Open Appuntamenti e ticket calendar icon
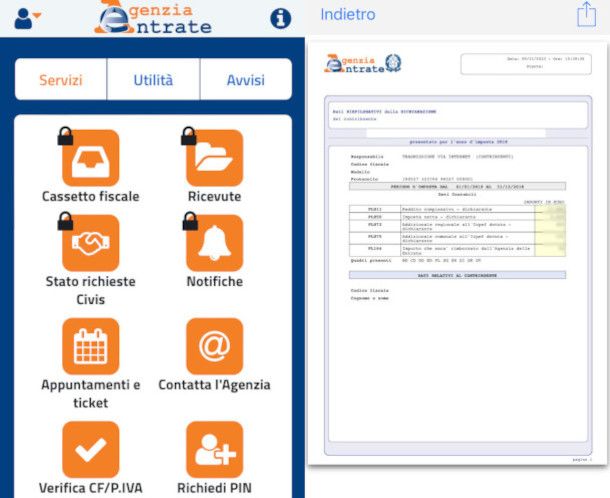The image size is (610, 498). point(91,346)
